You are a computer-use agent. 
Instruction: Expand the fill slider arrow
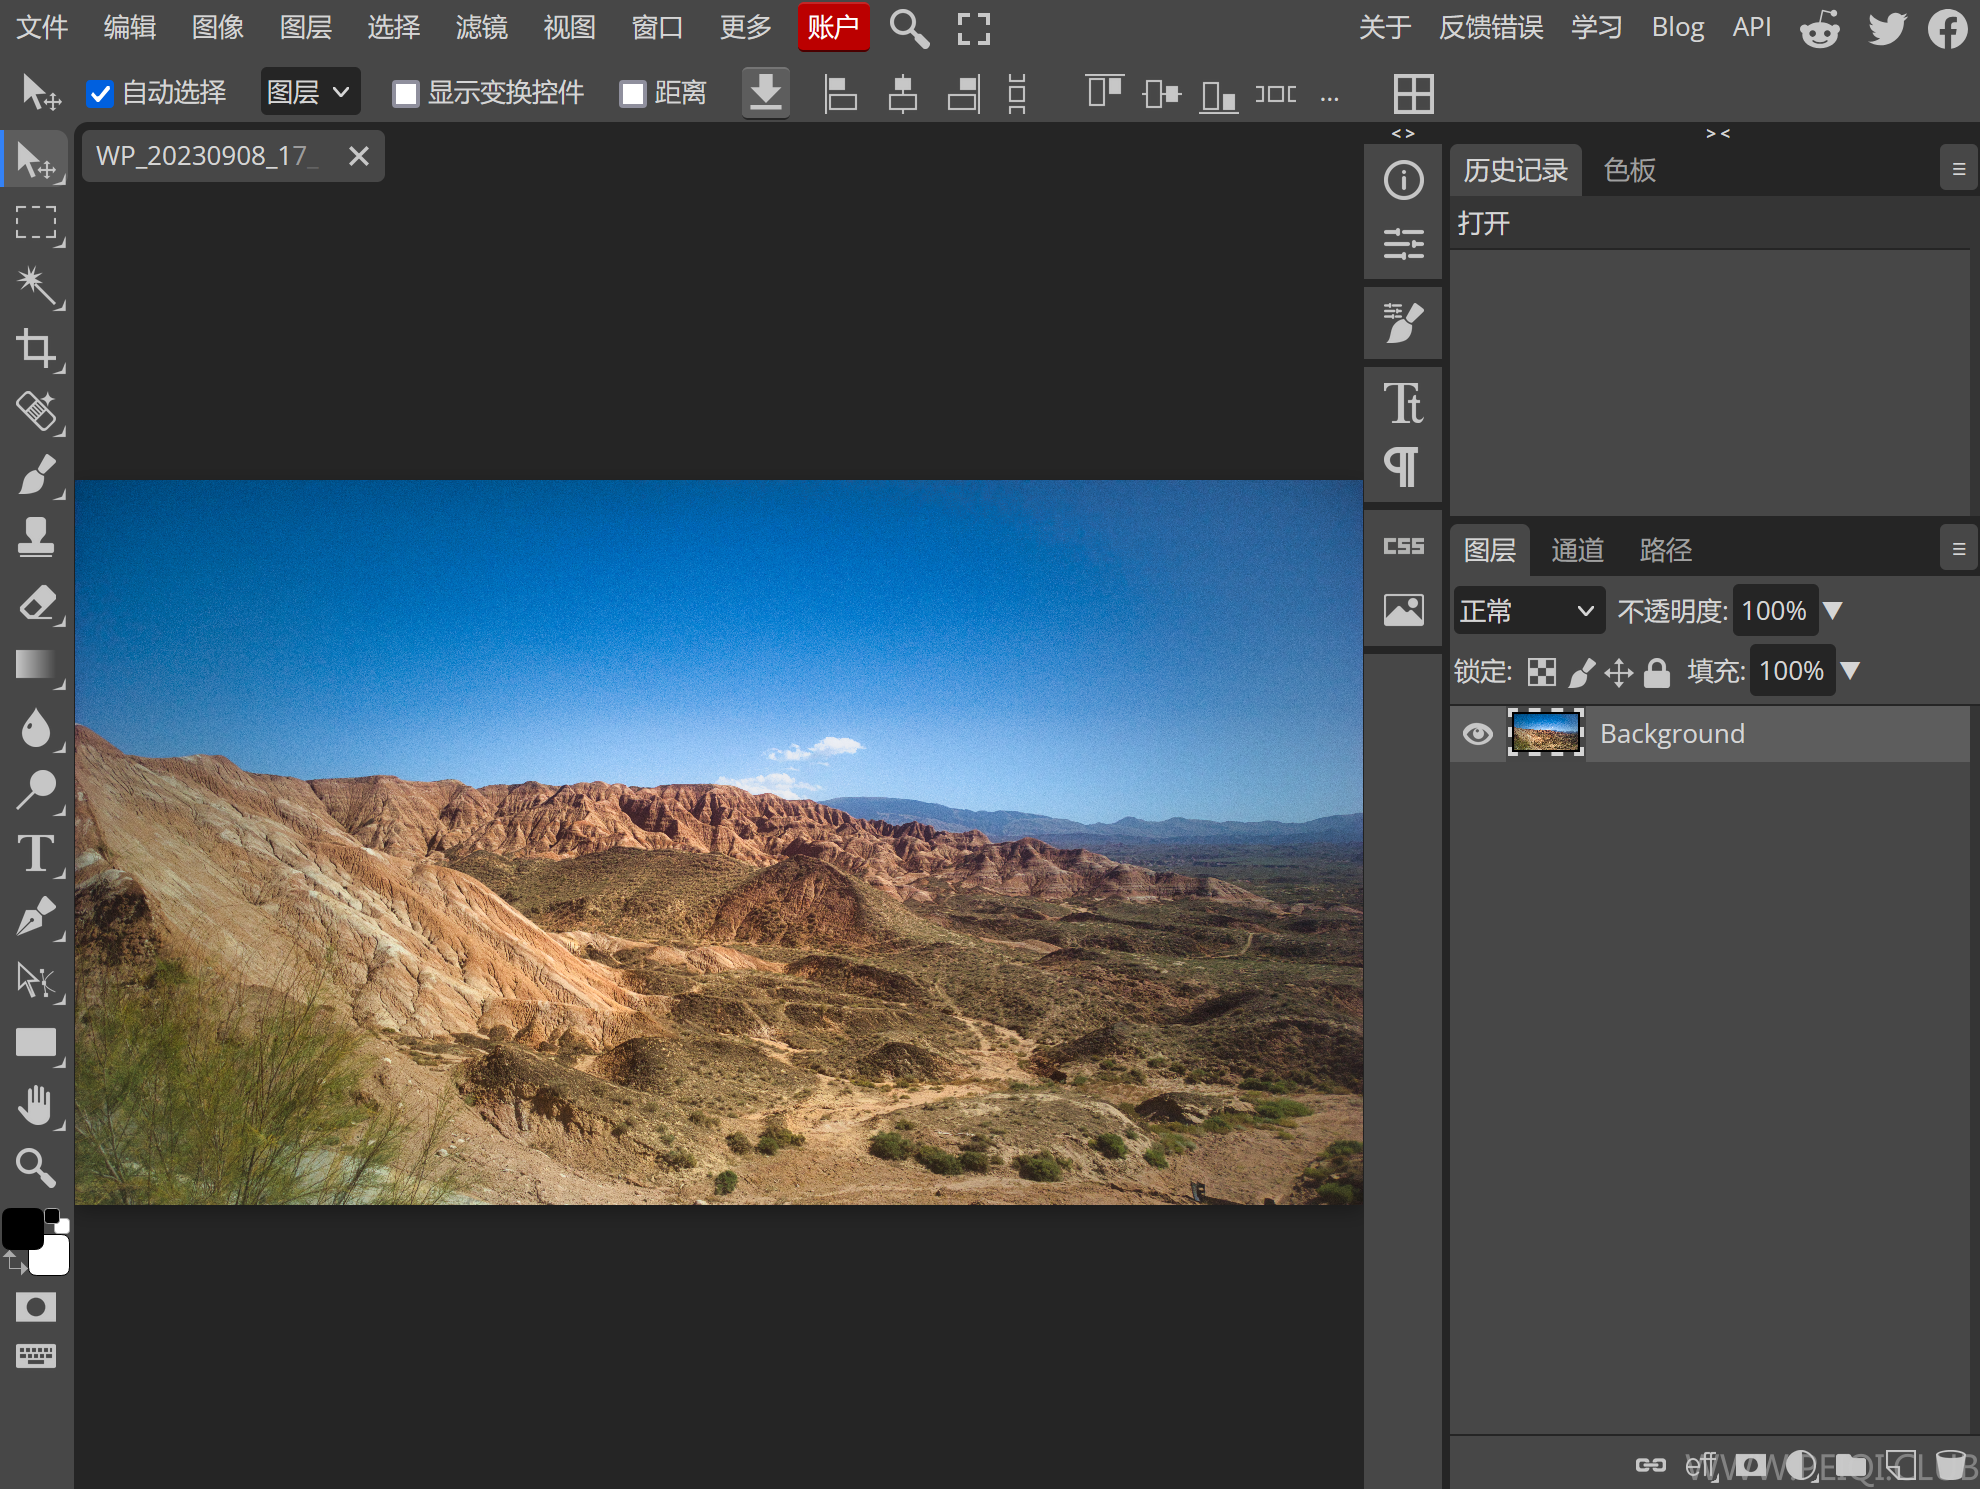(1850, 670)
